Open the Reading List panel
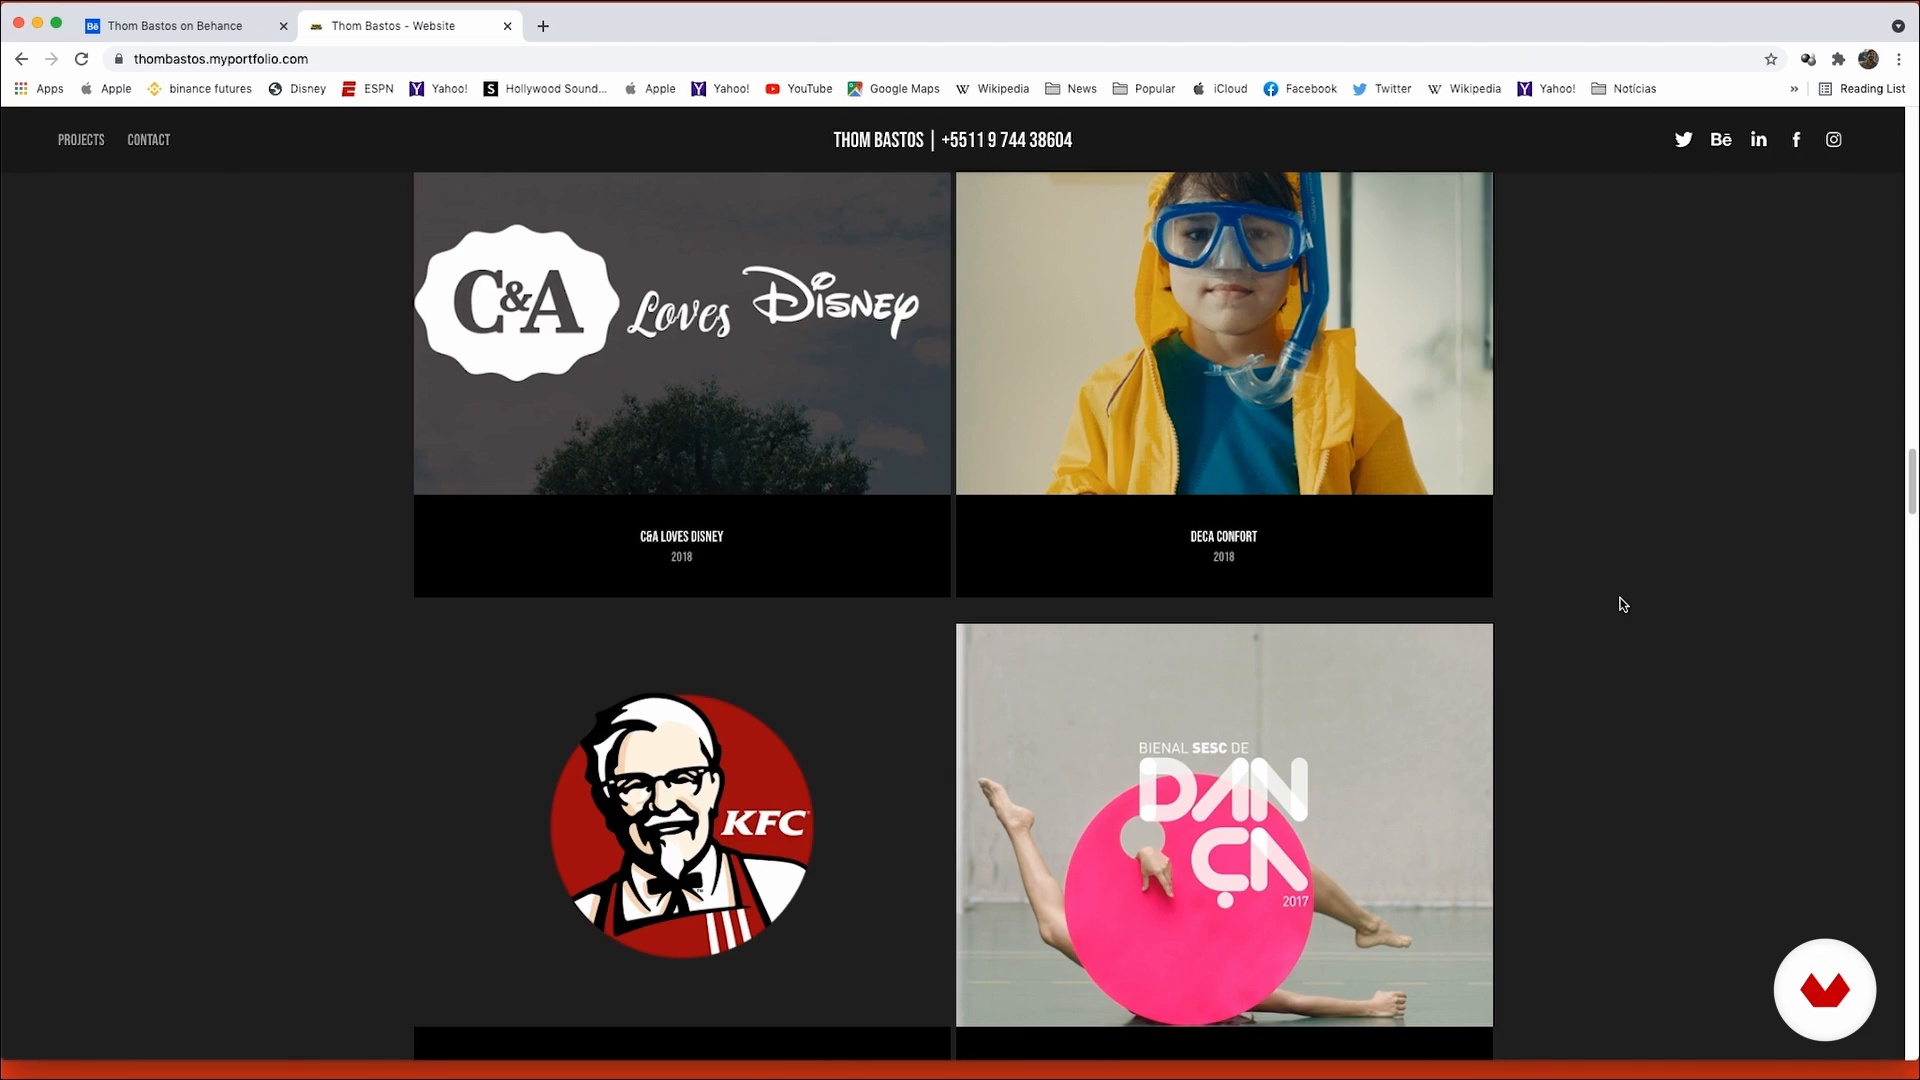The height and width of the screenshot is (1080, 1920). 1862,89
